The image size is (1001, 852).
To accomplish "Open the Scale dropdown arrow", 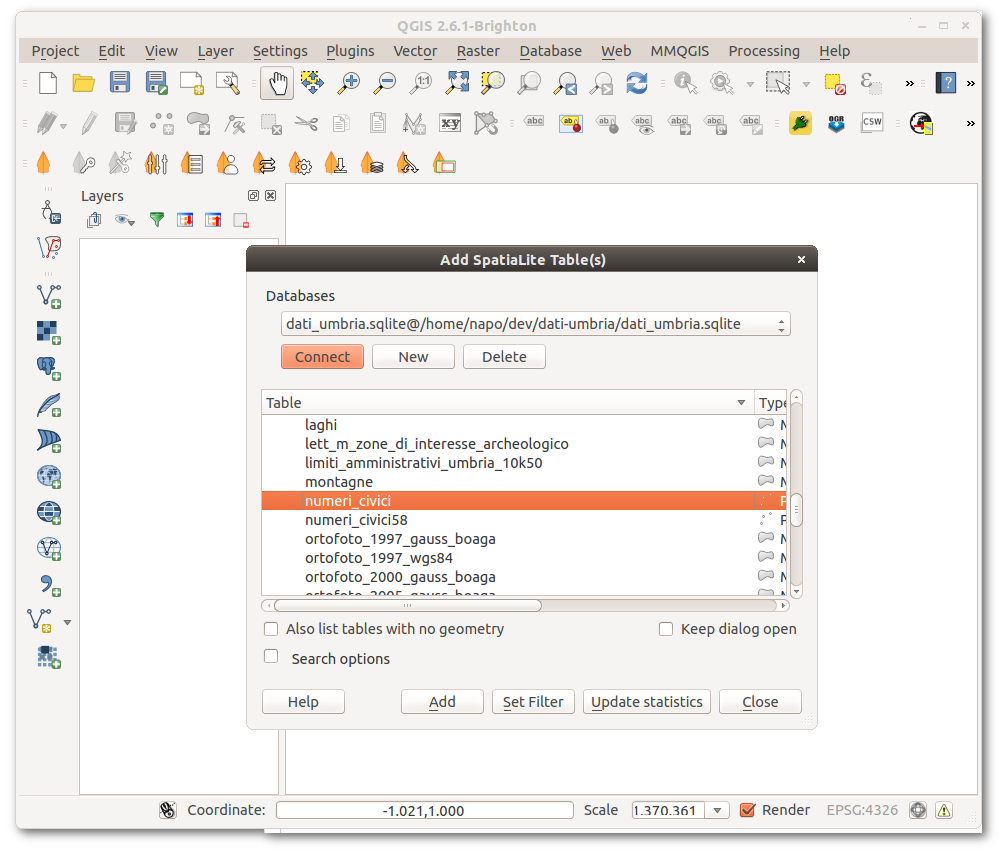I will [x=718, y=810].
